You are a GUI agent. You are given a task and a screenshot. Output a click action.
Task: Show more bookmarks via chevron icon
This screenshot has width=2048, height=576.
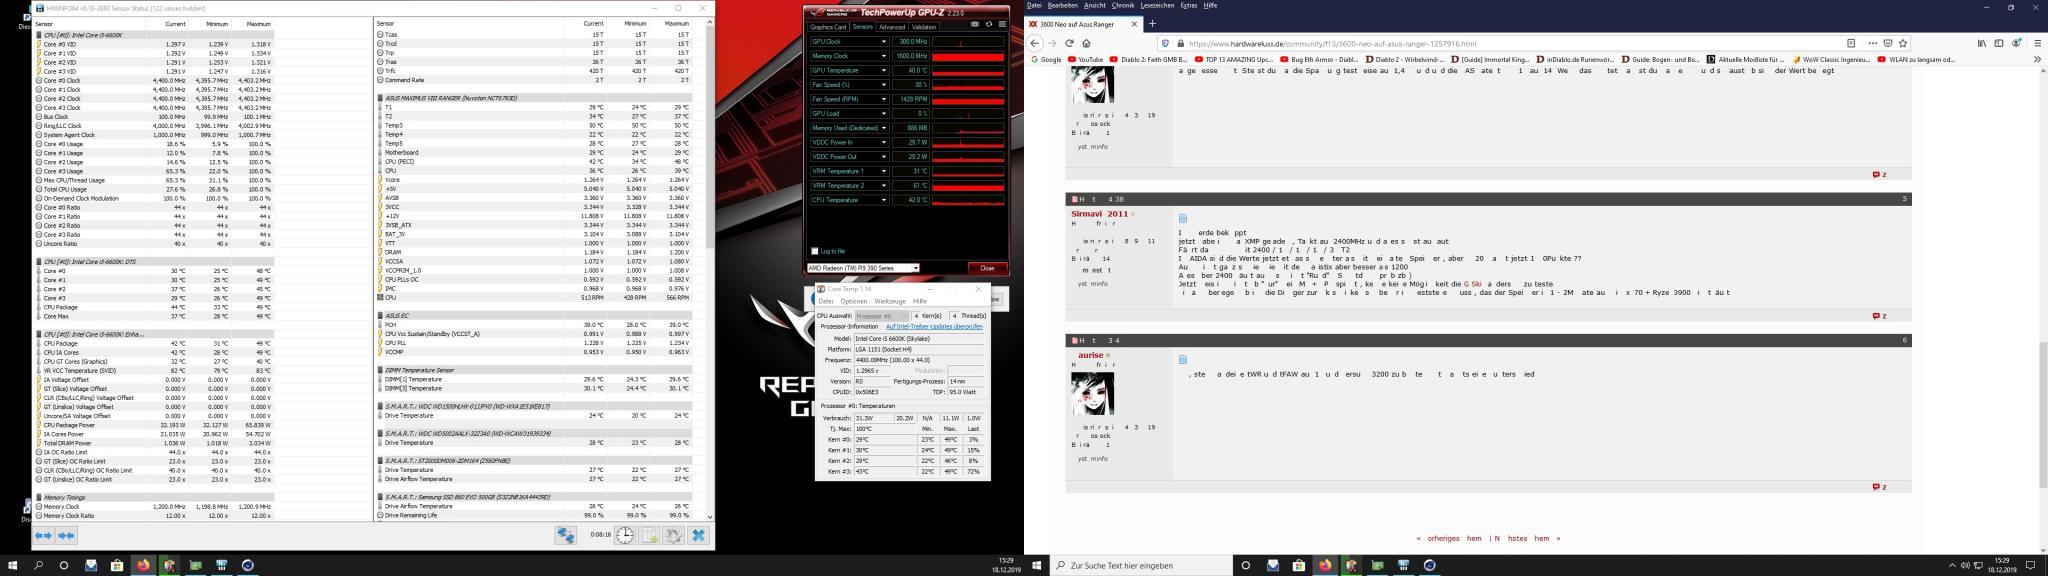[2037, 59]
